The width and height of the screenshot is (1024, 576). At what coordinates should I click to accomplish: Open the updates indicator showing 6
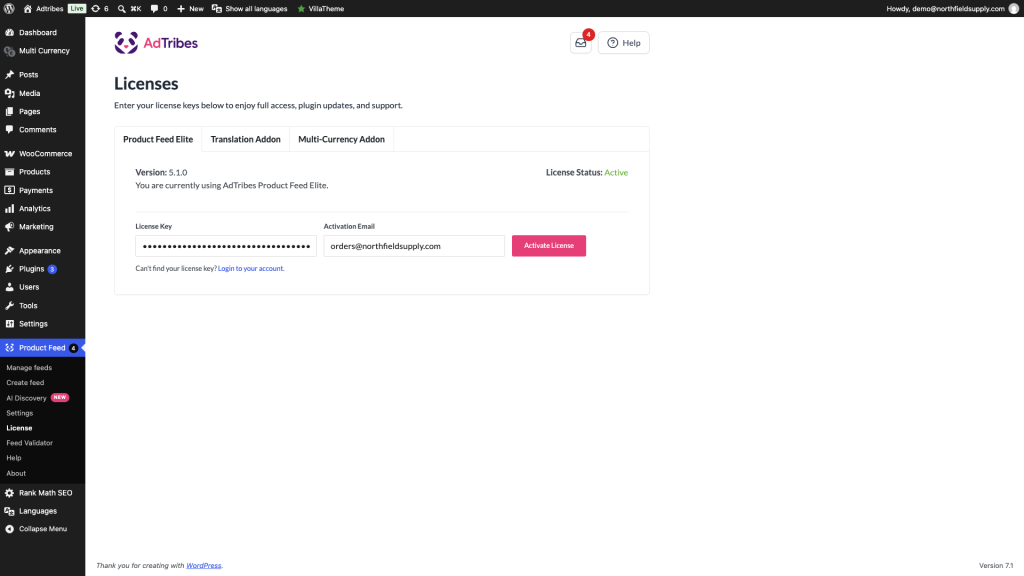pyautogui.click(x=100, y=8)
